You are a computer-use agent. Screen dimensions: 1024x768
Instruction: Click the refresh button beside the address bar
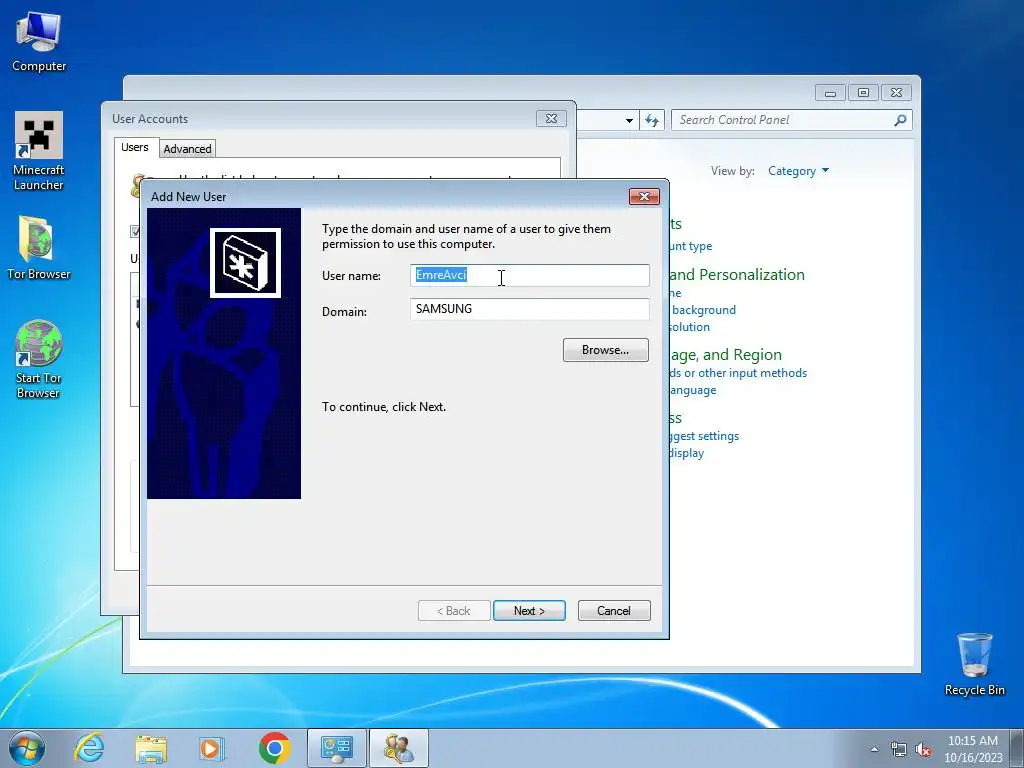pos(652,120)
